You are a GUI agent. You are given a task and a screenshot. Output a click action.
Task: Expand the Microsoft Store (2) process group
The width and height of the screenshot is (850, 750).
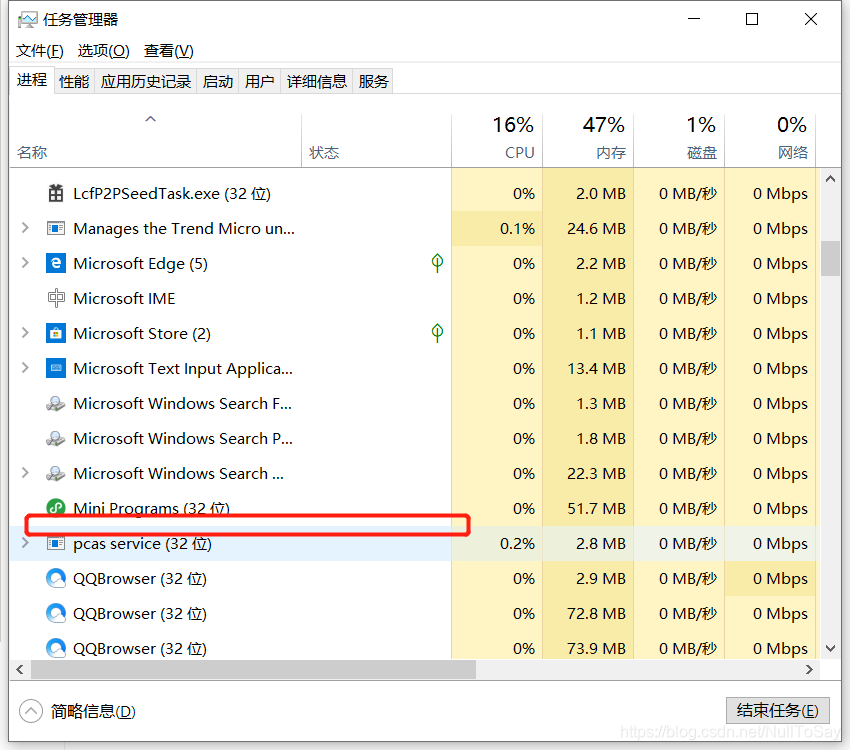25,333
